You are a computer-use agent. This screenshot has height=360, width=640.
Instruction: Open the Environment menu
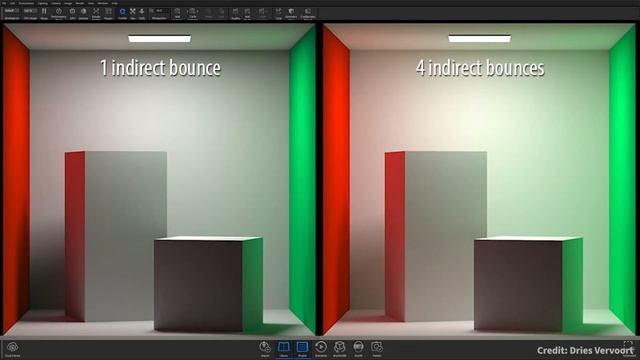click(27, 3)
